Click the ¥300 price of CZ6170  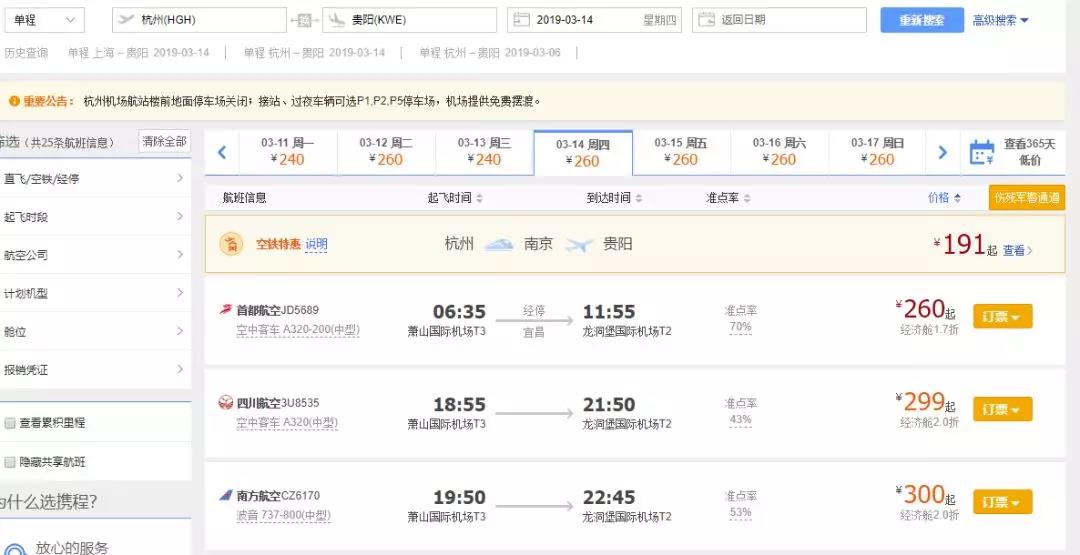pyautogui.click(x=925, y=494)
